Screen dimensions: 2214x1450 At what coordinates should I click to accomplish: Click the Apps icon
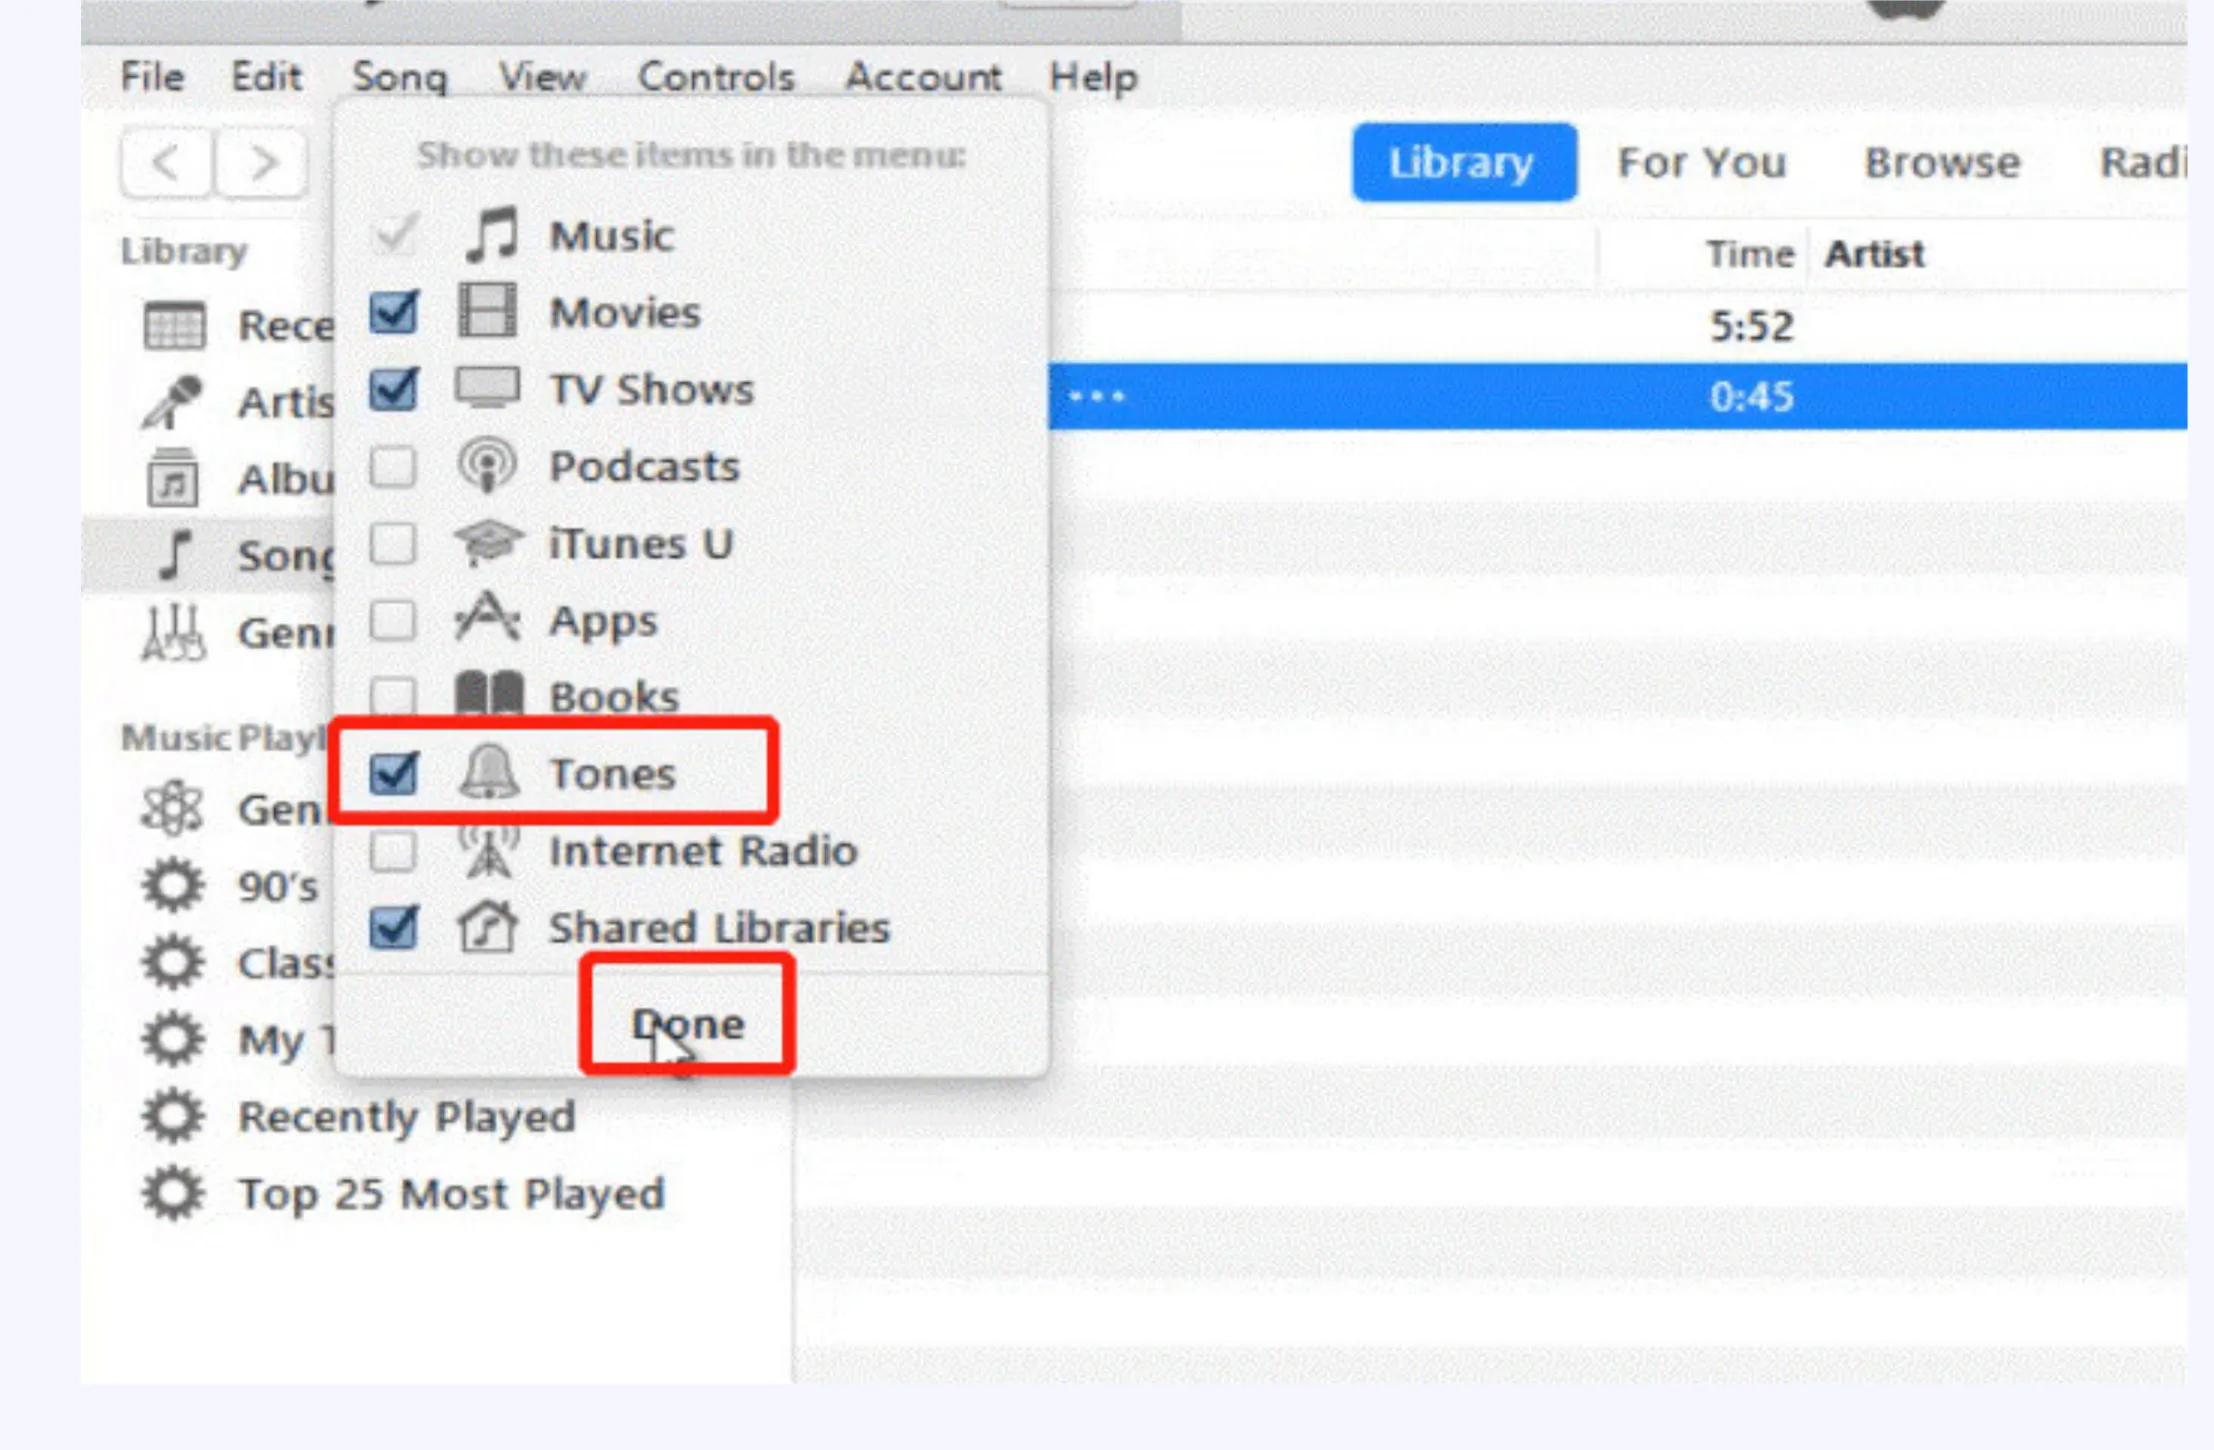click(488, 618)
